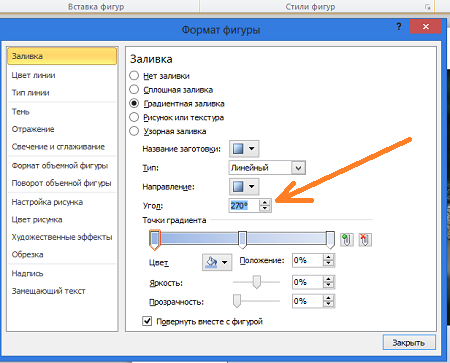
Task: Select Рисунок или текстура radio option
Action: [134, 117]
